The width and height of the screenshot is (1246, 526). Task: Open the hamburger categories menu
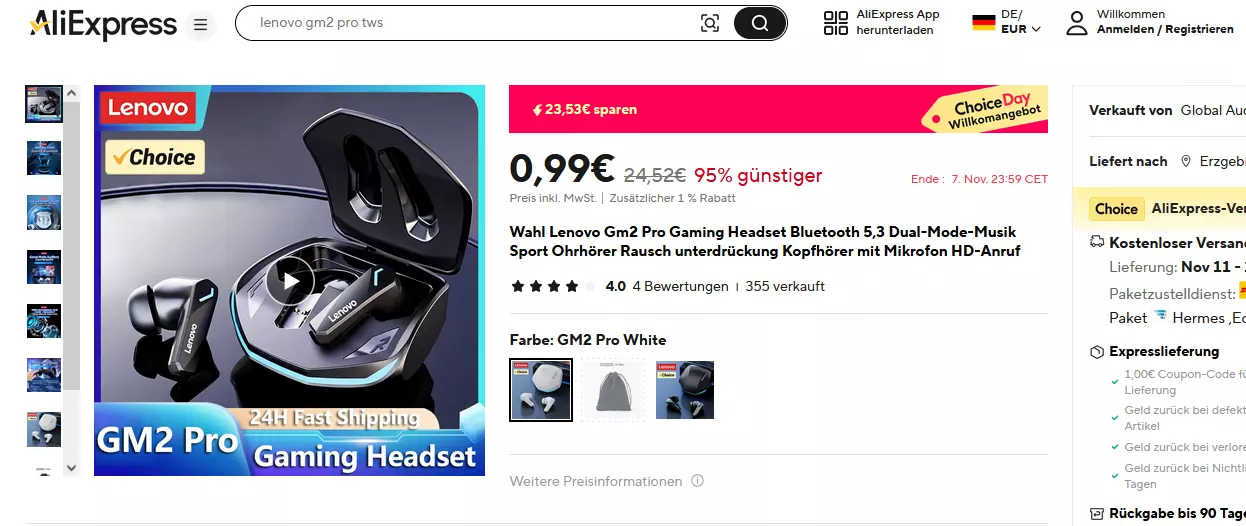pos(201,24)
